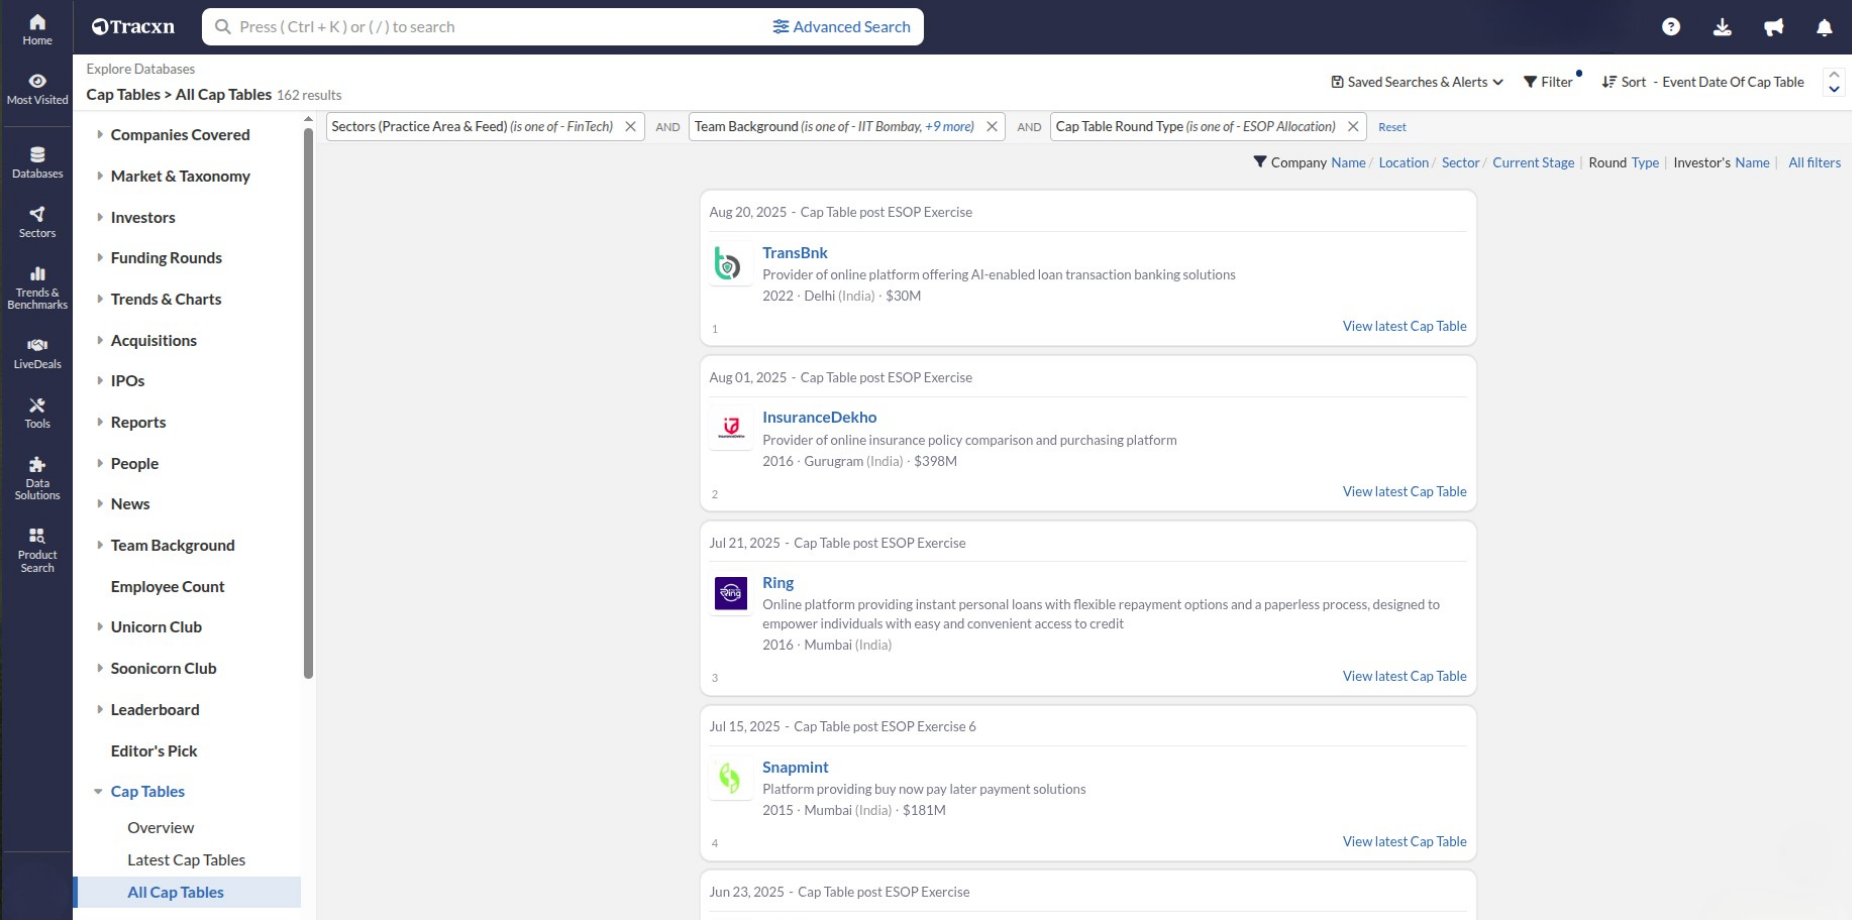Open the Overview item under Cap Tables
1852x920 pixels.
point(160,828)
